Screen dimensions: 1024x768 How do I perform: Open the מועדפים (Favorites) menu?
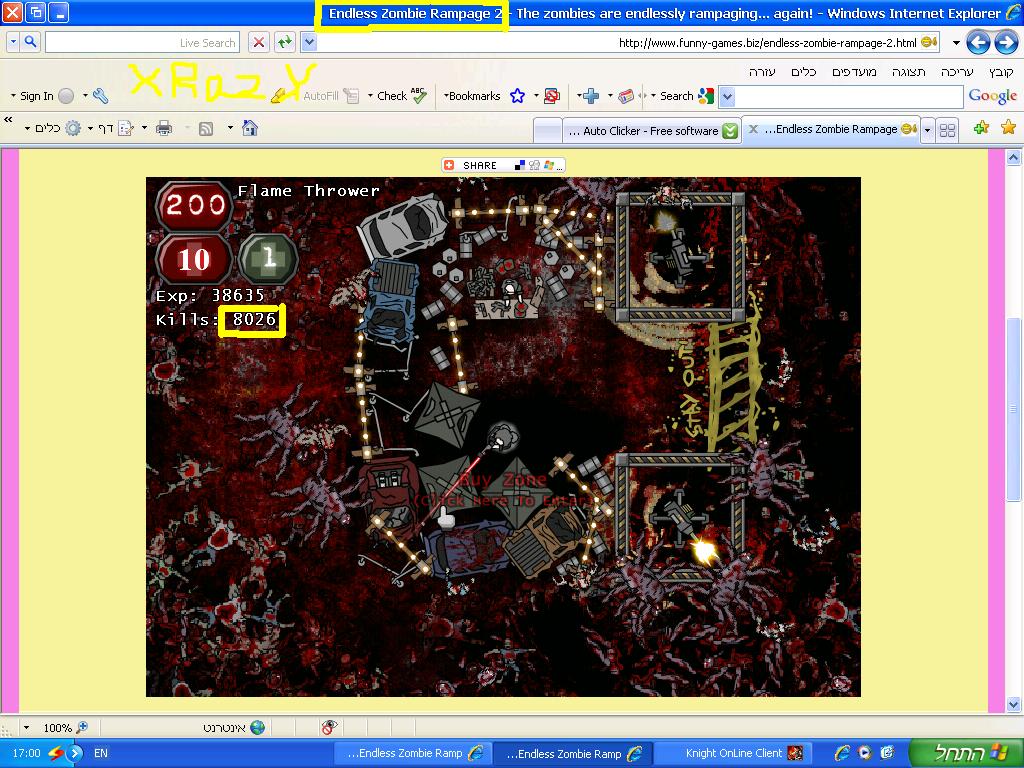[854, 72]
